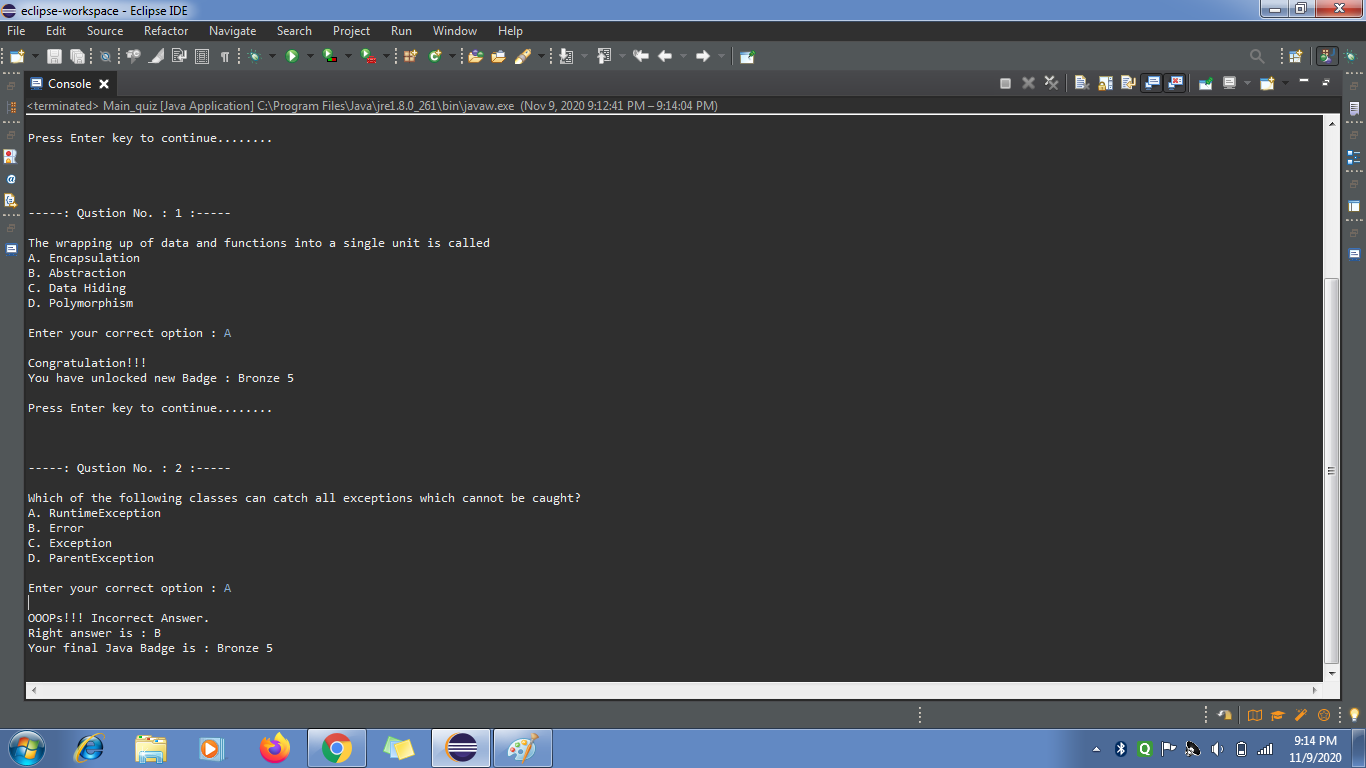The width and height of the screenshot is (1366, 768).
Task: Toggle show console on standard out change
Action: click(1152, 83)
